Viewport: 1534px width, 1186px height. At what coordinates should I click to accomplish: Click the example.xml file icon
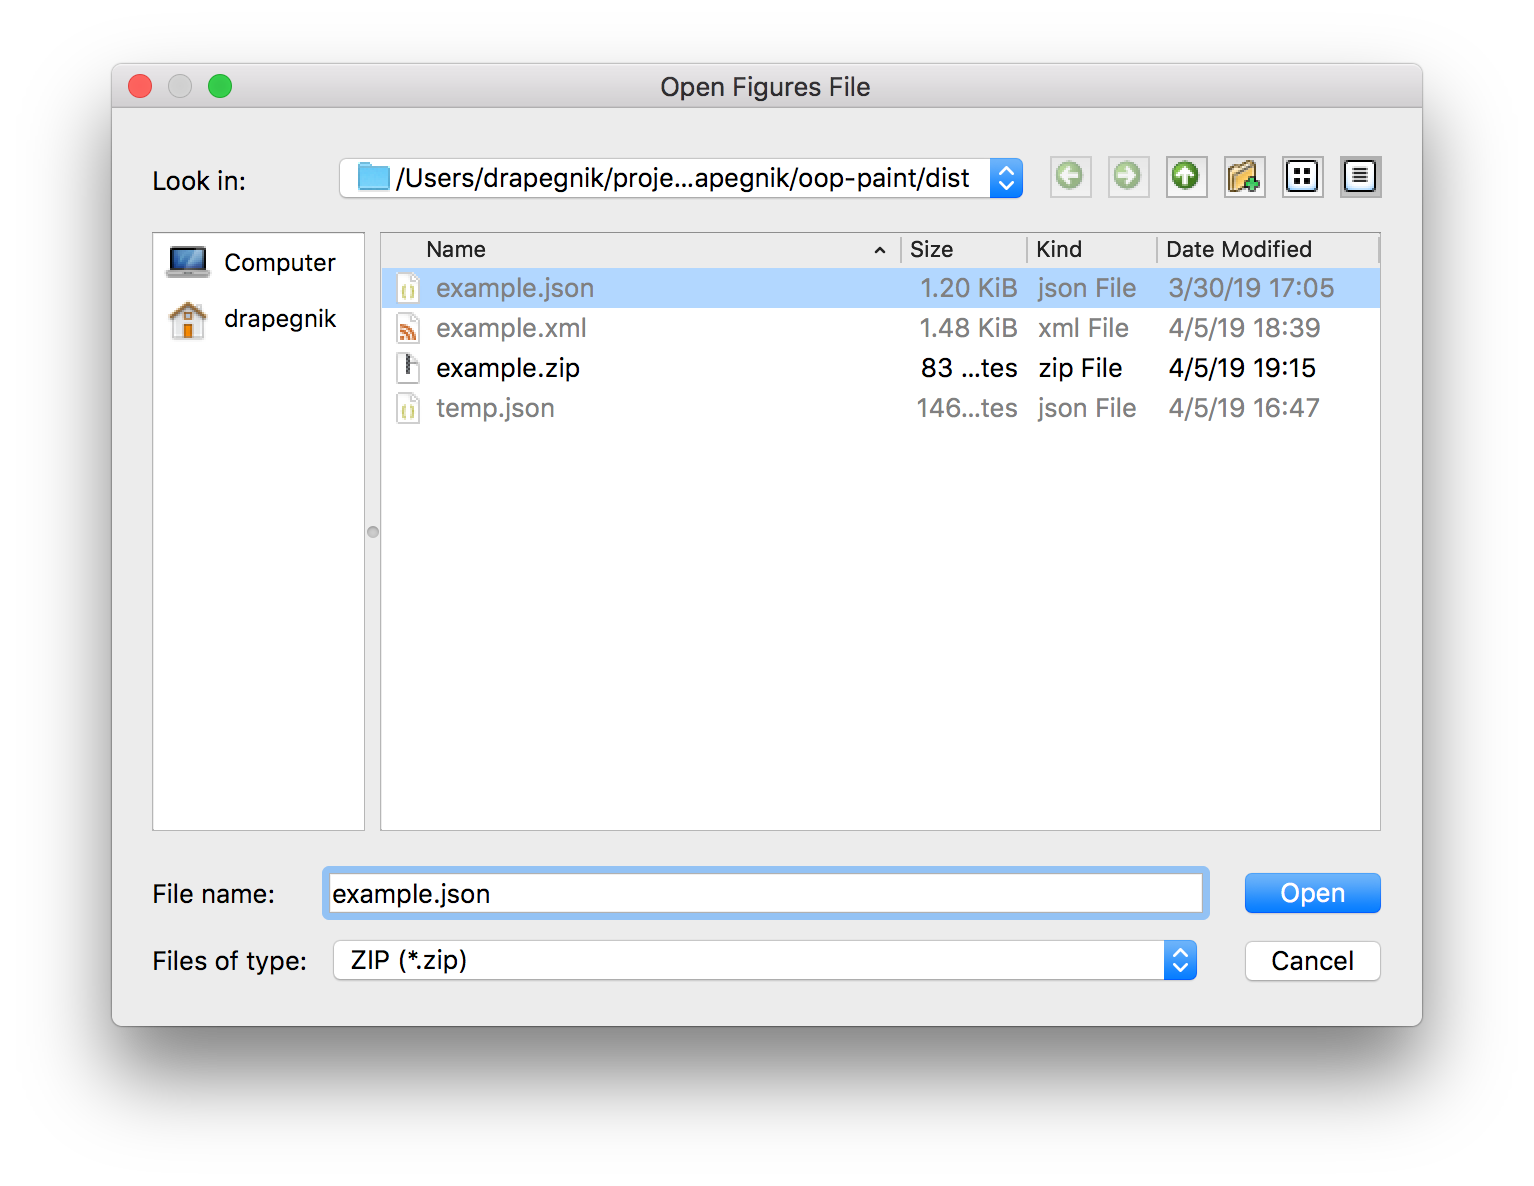click(408, 328)
